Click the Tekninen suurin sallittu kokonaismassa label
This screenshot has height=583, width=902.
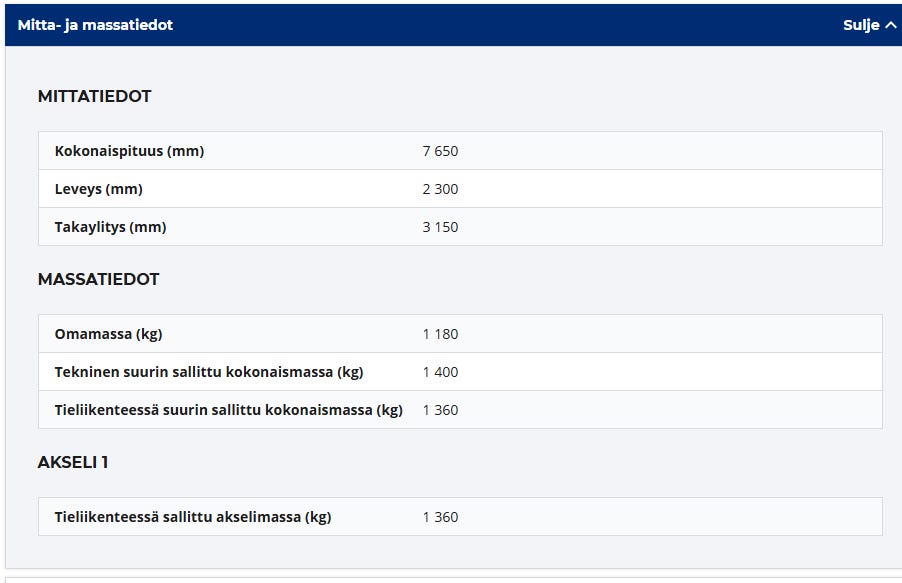(x=209, y=372)
